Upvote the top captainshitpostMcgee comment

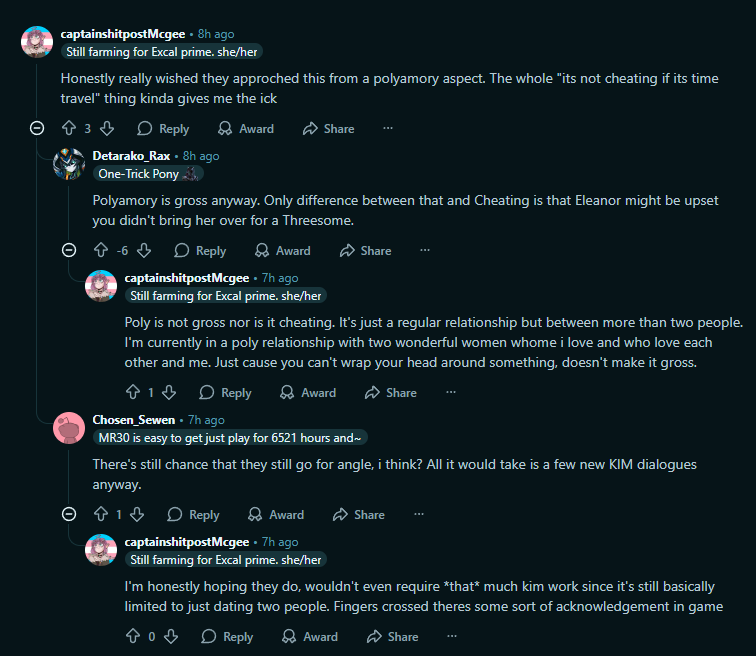pos(69,128)
